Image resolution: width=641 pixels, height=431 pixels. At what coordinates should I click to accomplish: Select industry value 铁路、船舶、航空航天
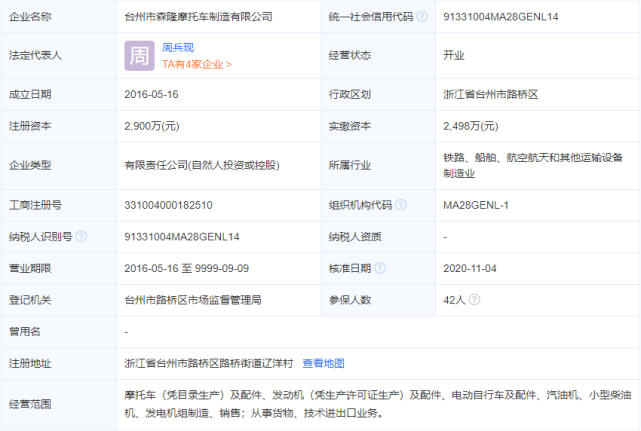click(x=533, y=165)
